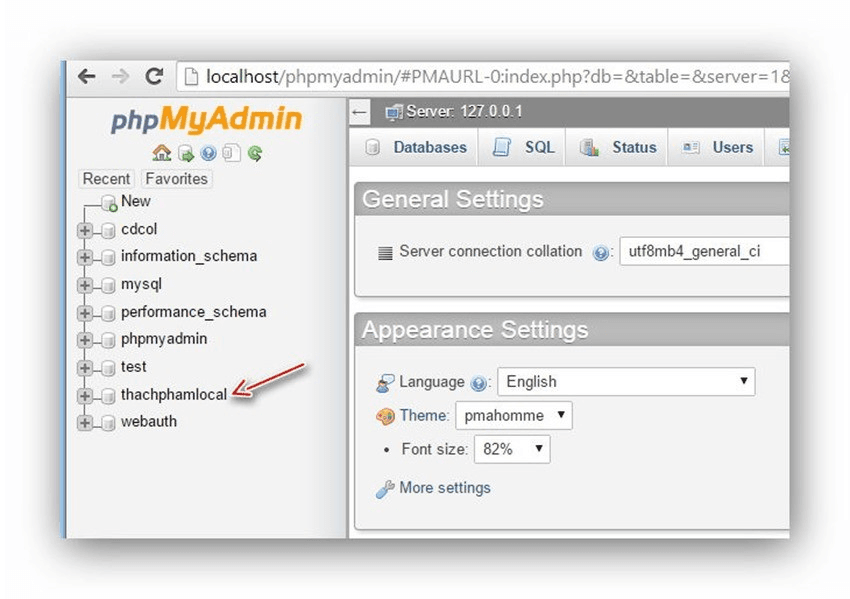Viewport: 850px width, 599px height.
Task: Click help icon next to Language
Action: coord(478,383)
